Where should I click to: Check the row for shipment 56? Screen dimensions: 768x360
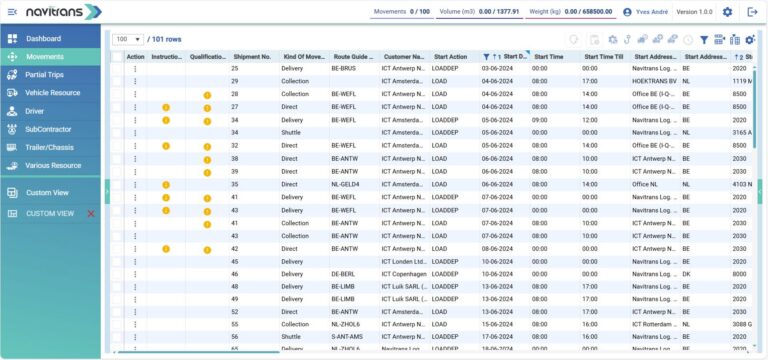(x=117, y=337)
